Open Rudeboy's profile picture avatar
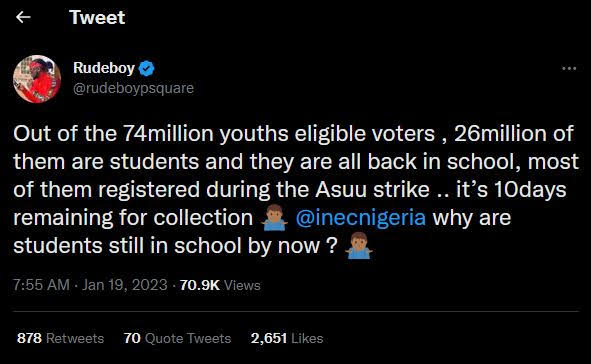The height and width of the screenshot is (364, 591). pos(37,79)
